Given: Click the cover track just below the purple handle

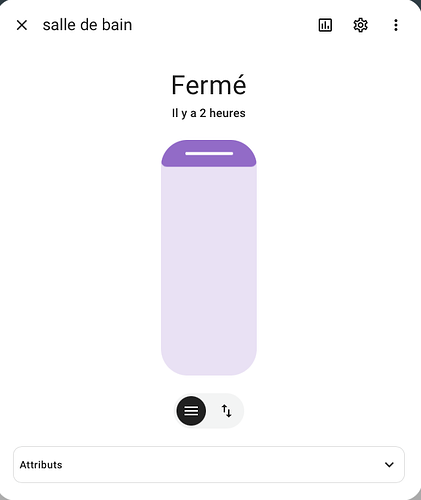Looking at the screenshot, I should click(x=209, y=177).
